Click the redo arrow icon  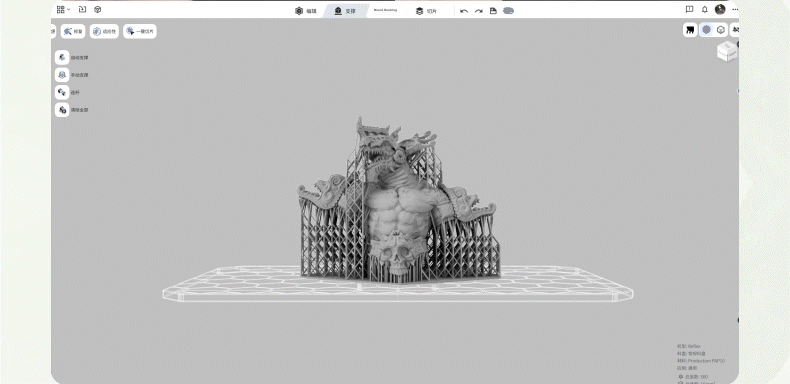pyautogui.click(x=479, y=11)
